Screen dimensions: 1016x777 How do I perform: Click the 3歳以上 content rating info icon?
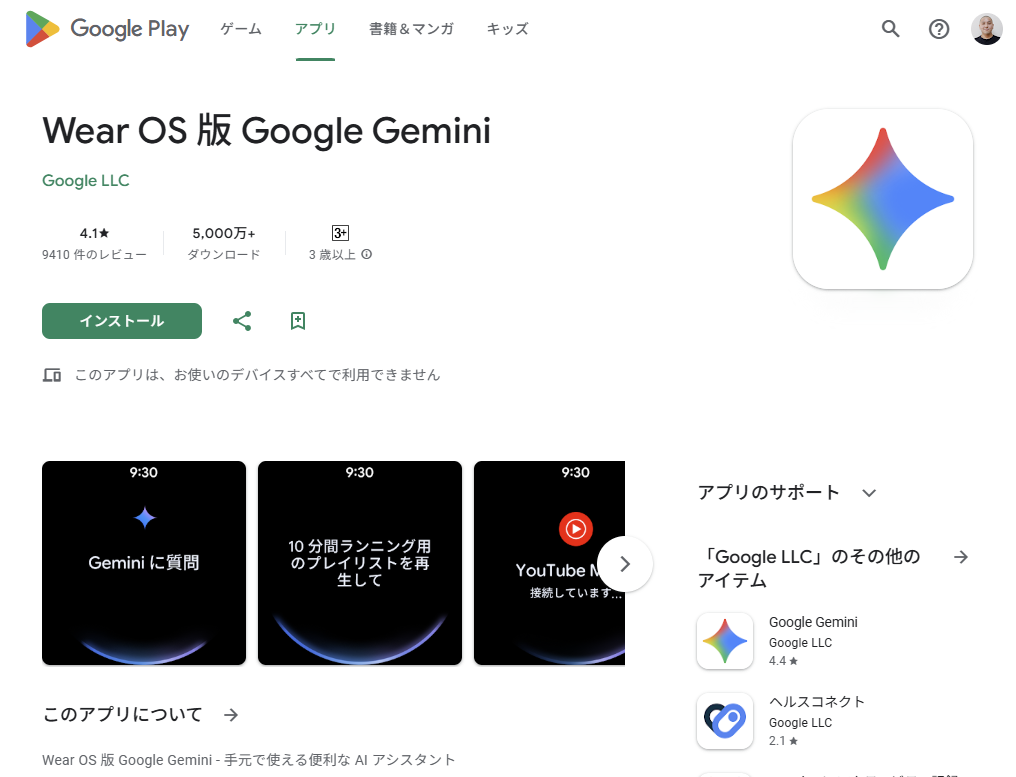pos(367,254)
